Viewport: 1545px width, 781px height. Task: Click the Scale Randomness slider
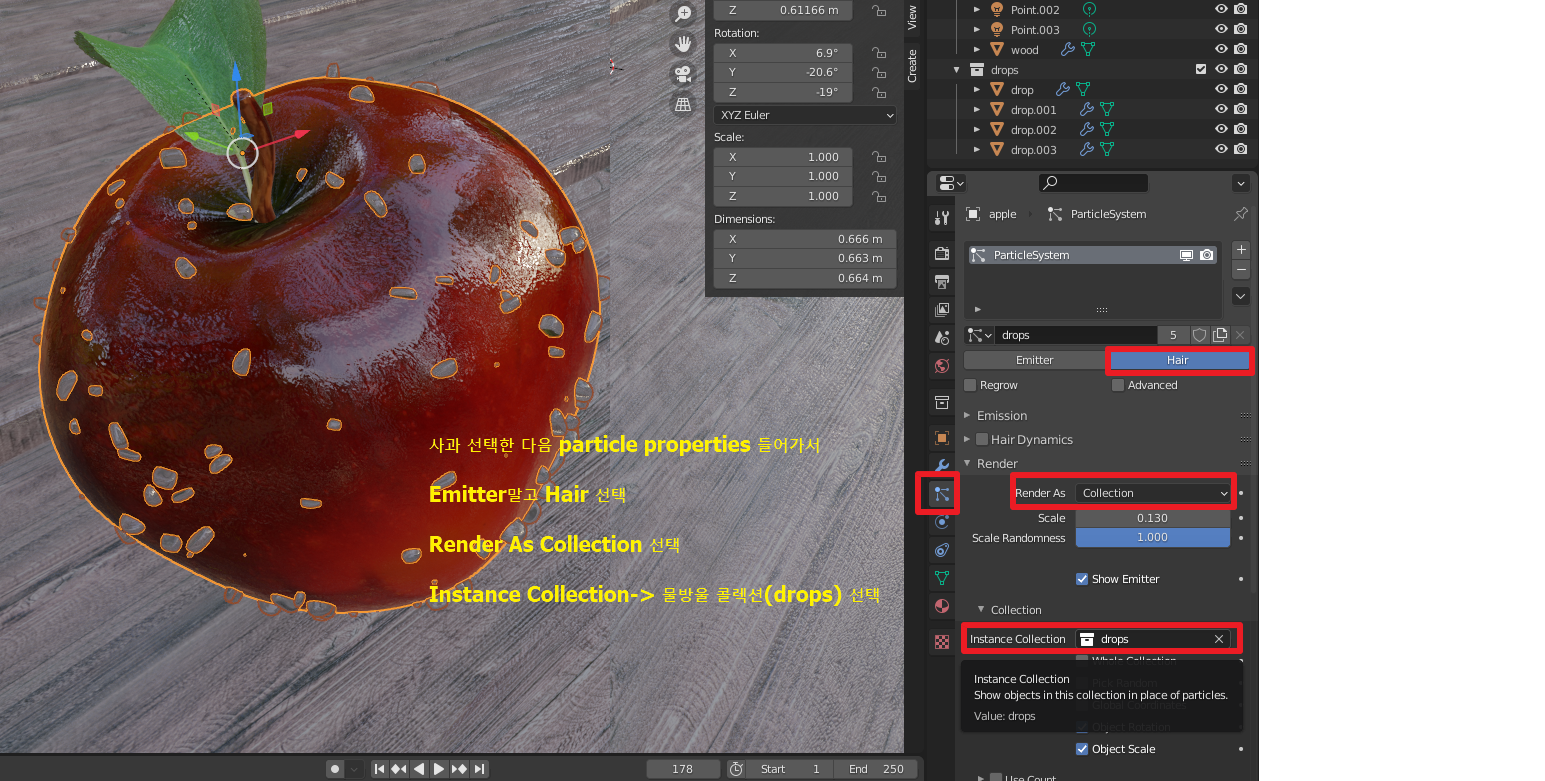1153,538
